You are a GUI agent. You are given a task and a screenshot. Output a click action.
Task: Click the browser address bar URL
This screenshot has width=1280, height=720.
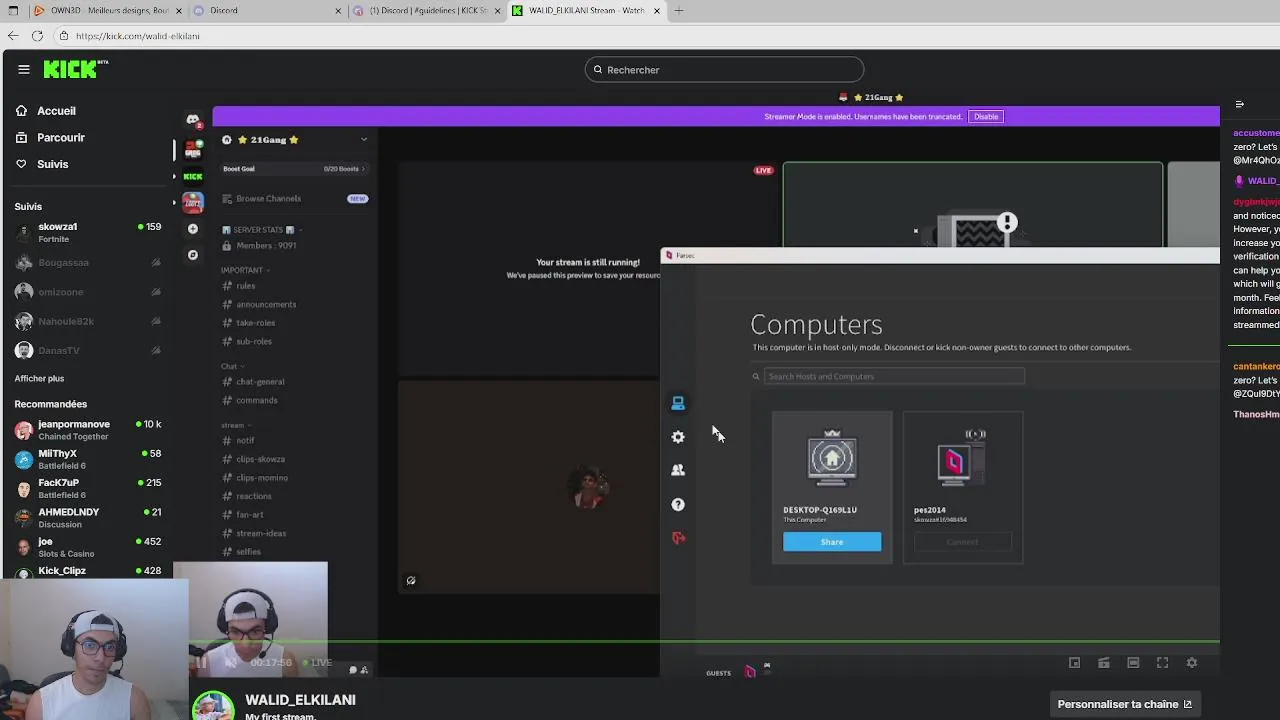[138, 36]
